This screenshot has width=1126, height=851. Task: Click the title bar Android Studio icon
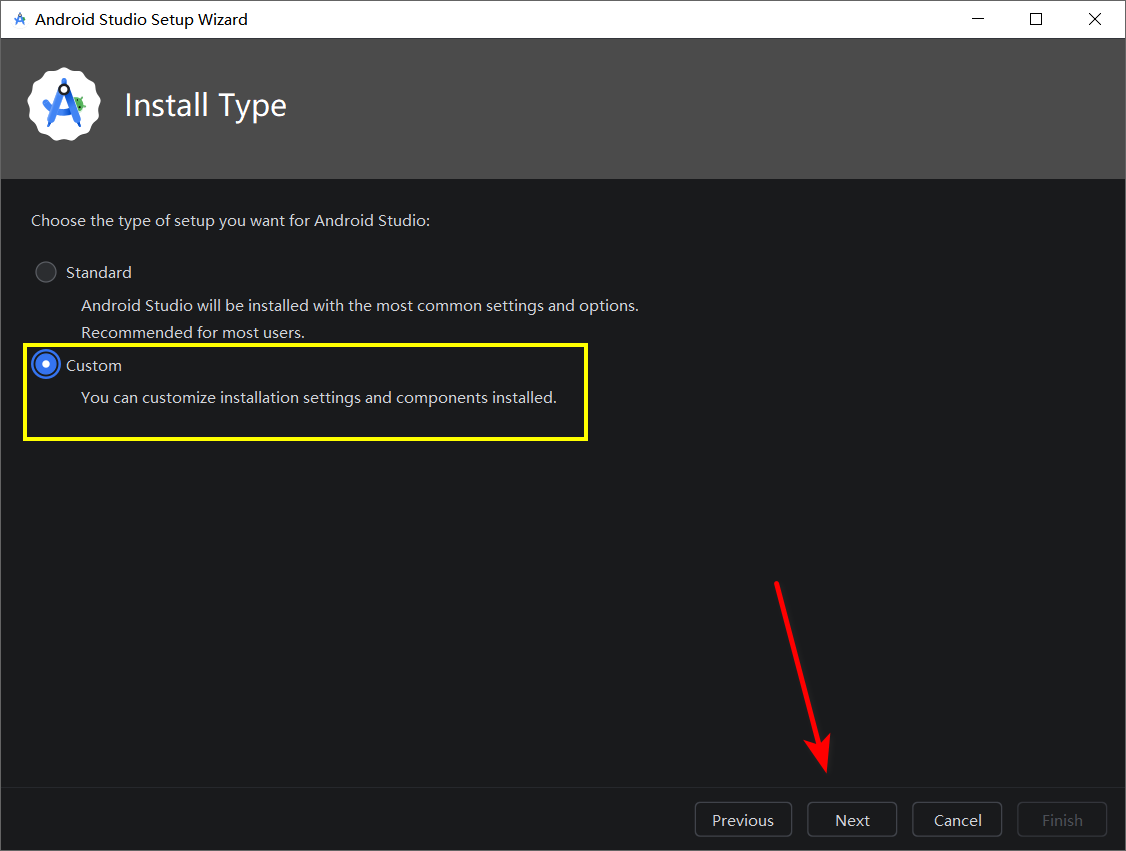(19, 19)
